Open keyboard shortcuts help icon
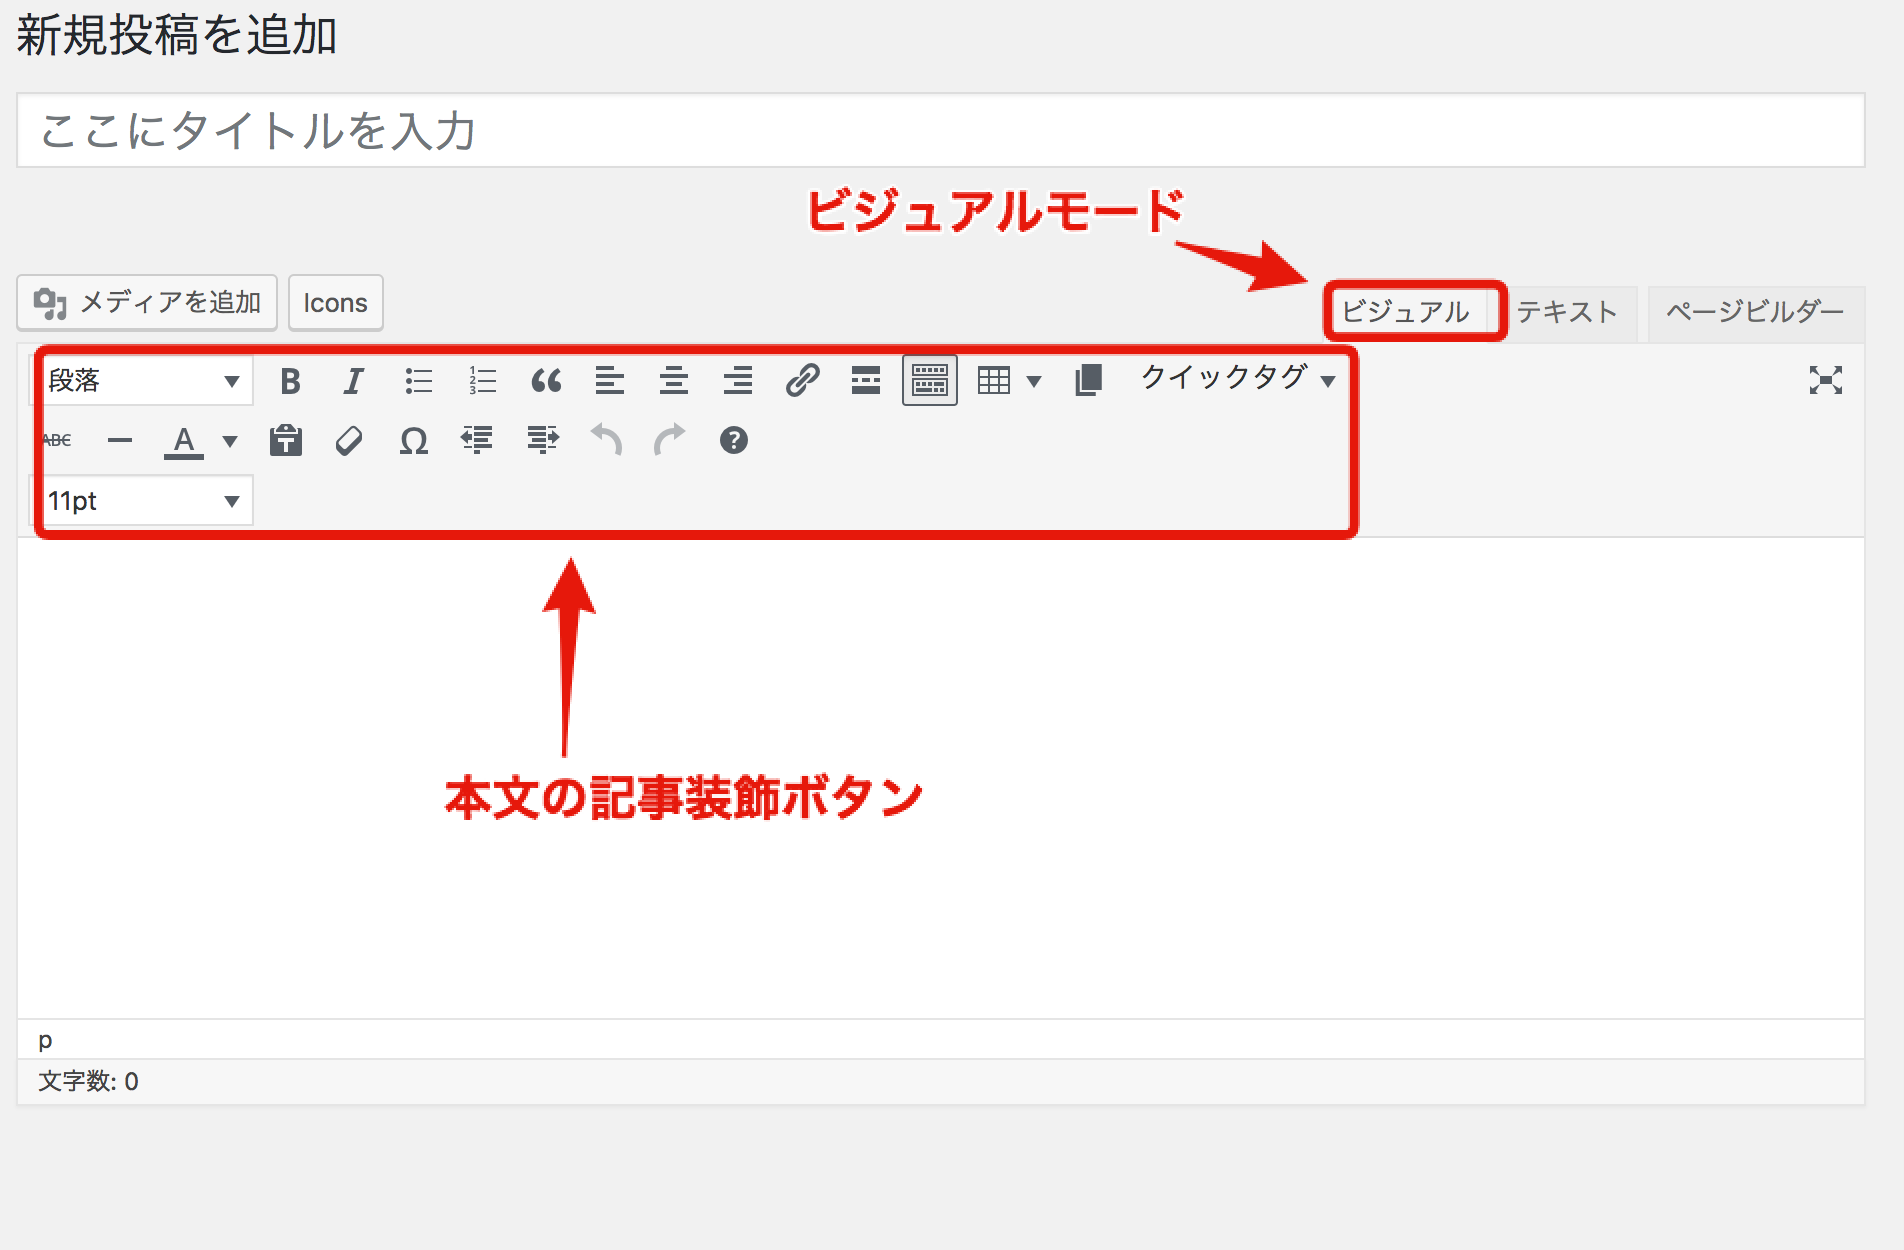Screen dimensions: 1904x1250 coord(734,441)
